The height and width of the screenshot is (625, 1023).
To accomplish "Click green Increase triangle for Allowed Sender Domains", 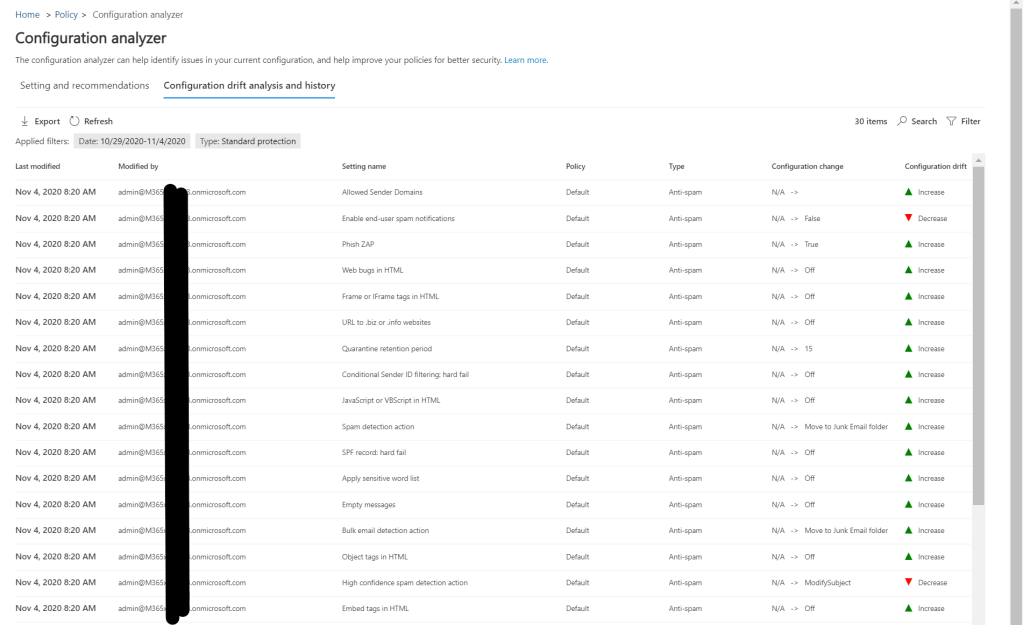I will (x=908, y=192).
